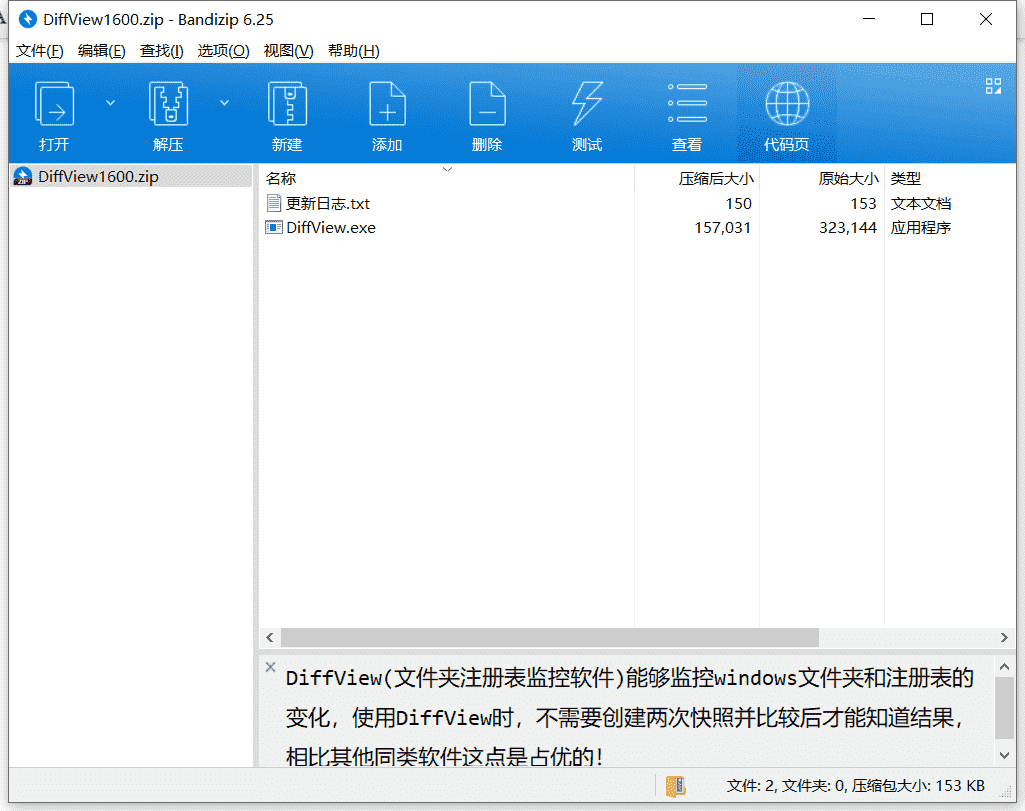Click the comment panel vertical scrollbar thumb
Viewport: 1025px width, 811px height.
pos(1005,708)
